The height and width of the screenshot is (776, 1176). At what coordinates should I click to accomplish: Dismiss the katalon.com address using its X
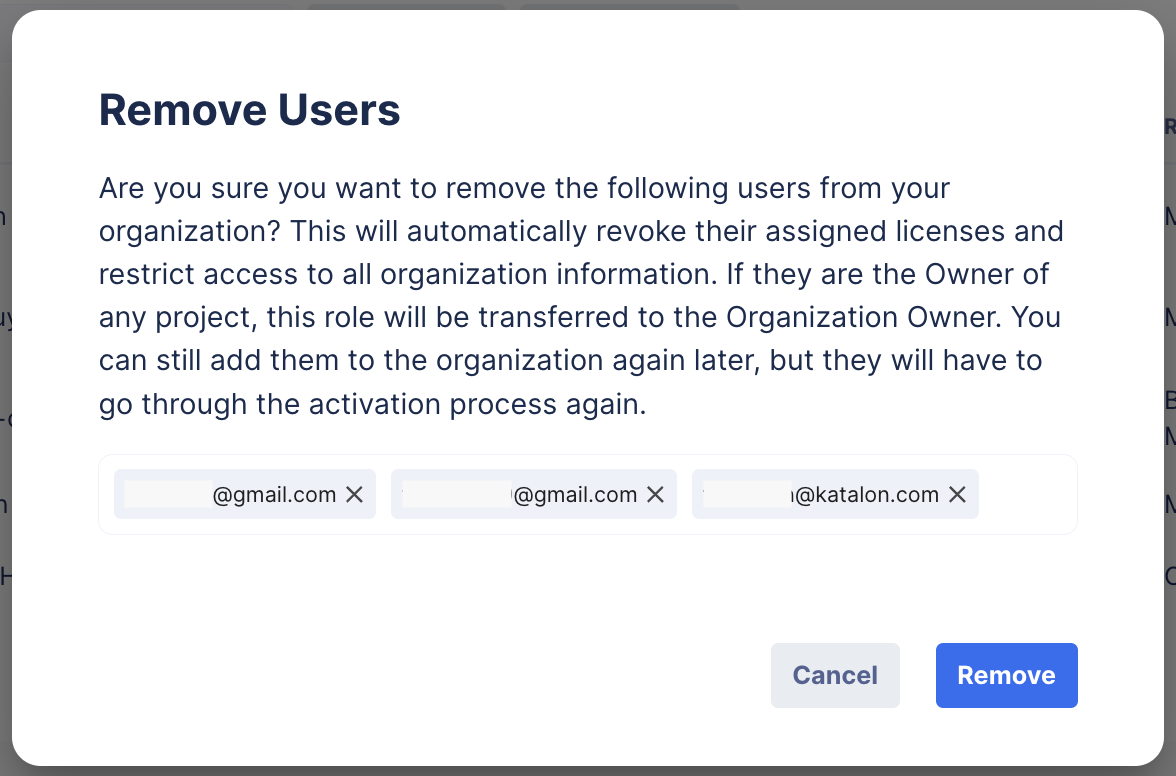point(957,494)
